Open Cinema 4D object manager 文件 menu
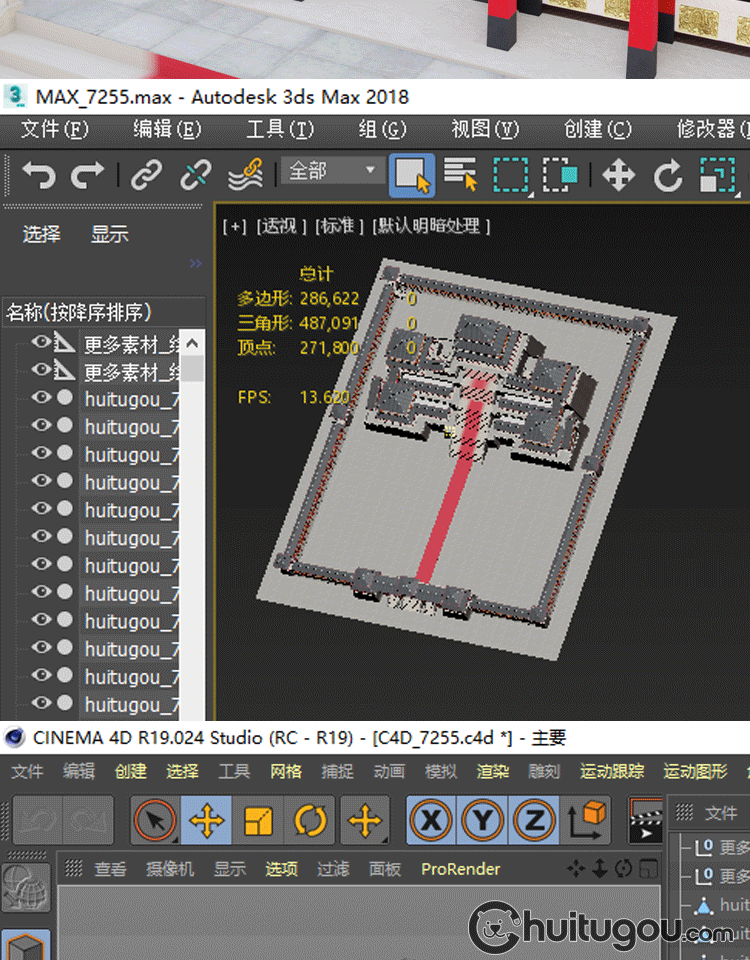This screenshot has height=960, width=750. coord(721,813)
